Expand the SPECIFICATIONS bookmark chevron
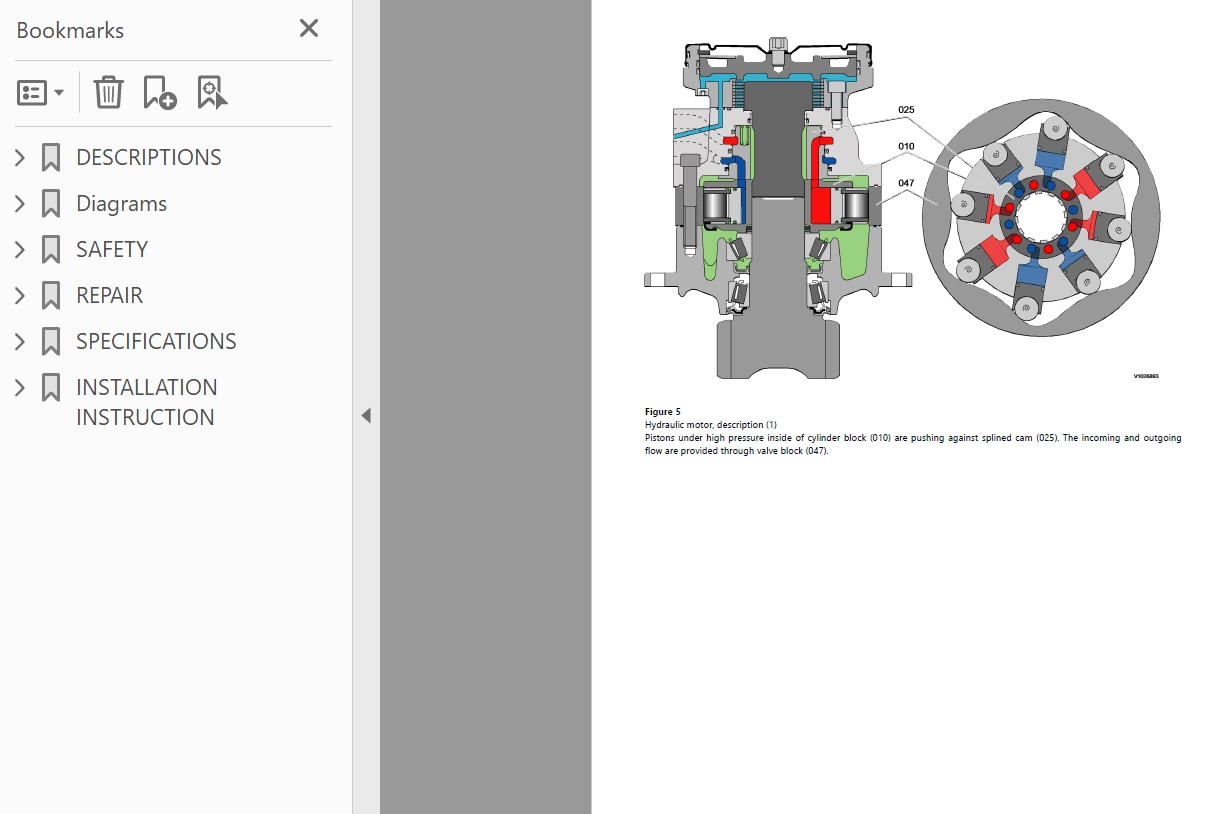Screen dimensions: 1224x814 click(20, 341)
